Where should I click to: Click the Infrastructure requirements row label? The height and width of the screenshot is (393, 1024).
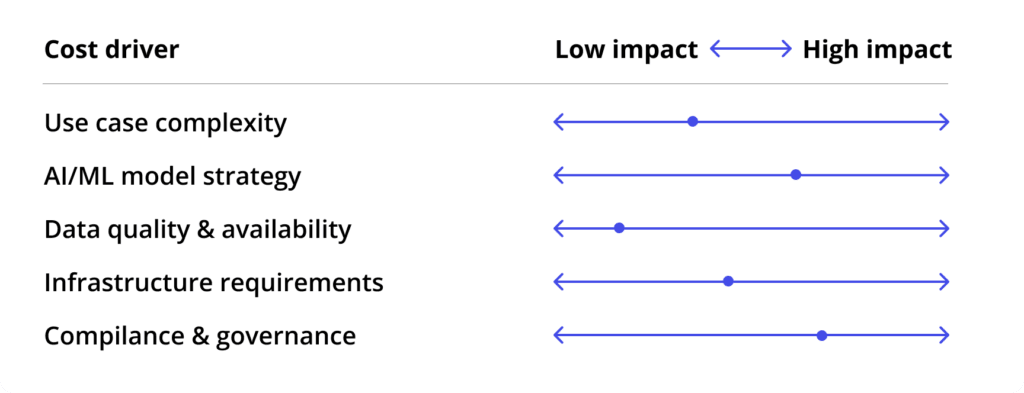pyautogui.click(x=214, y=283)
